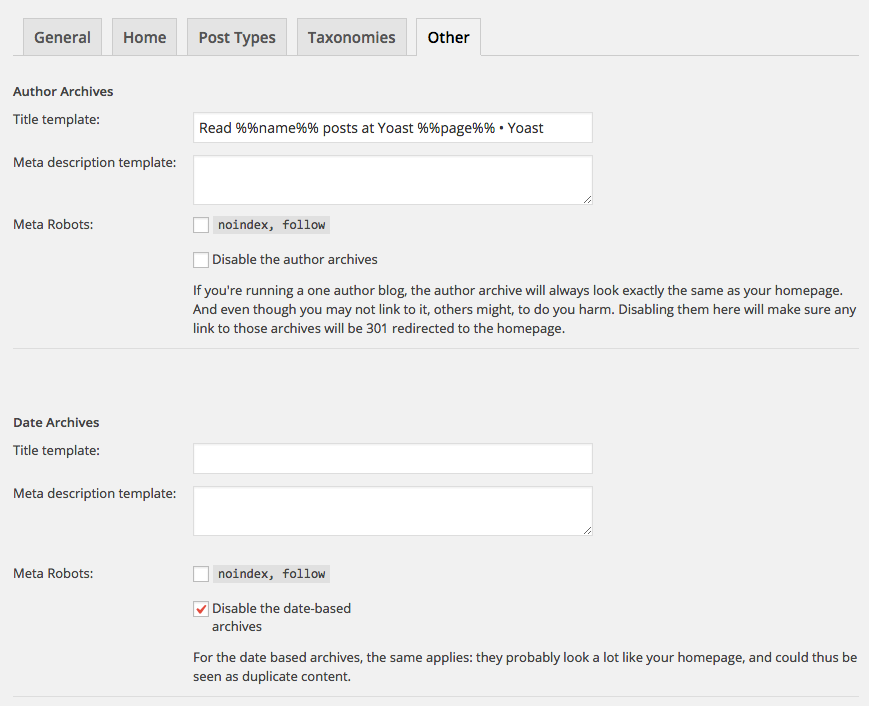Click the Disable the author archives label

click(x=294, y=259)
